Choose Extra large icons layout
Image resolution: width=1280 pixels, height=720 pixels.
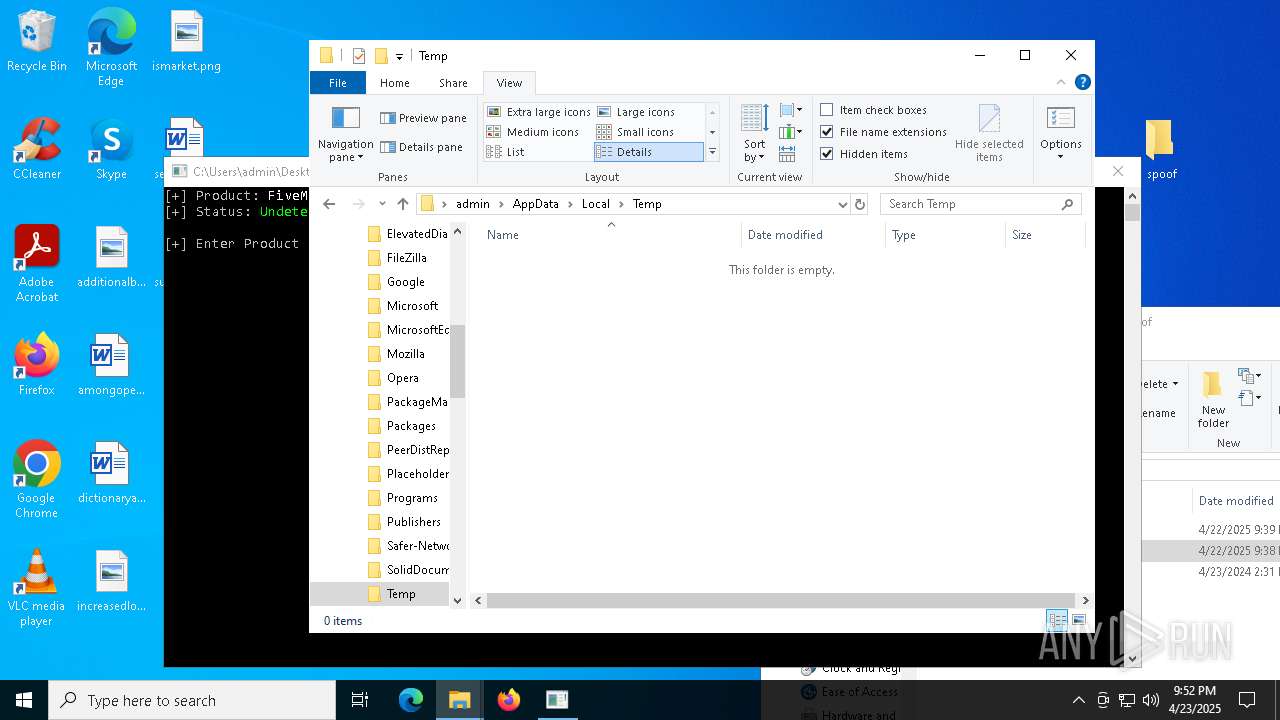pos(538,112)
